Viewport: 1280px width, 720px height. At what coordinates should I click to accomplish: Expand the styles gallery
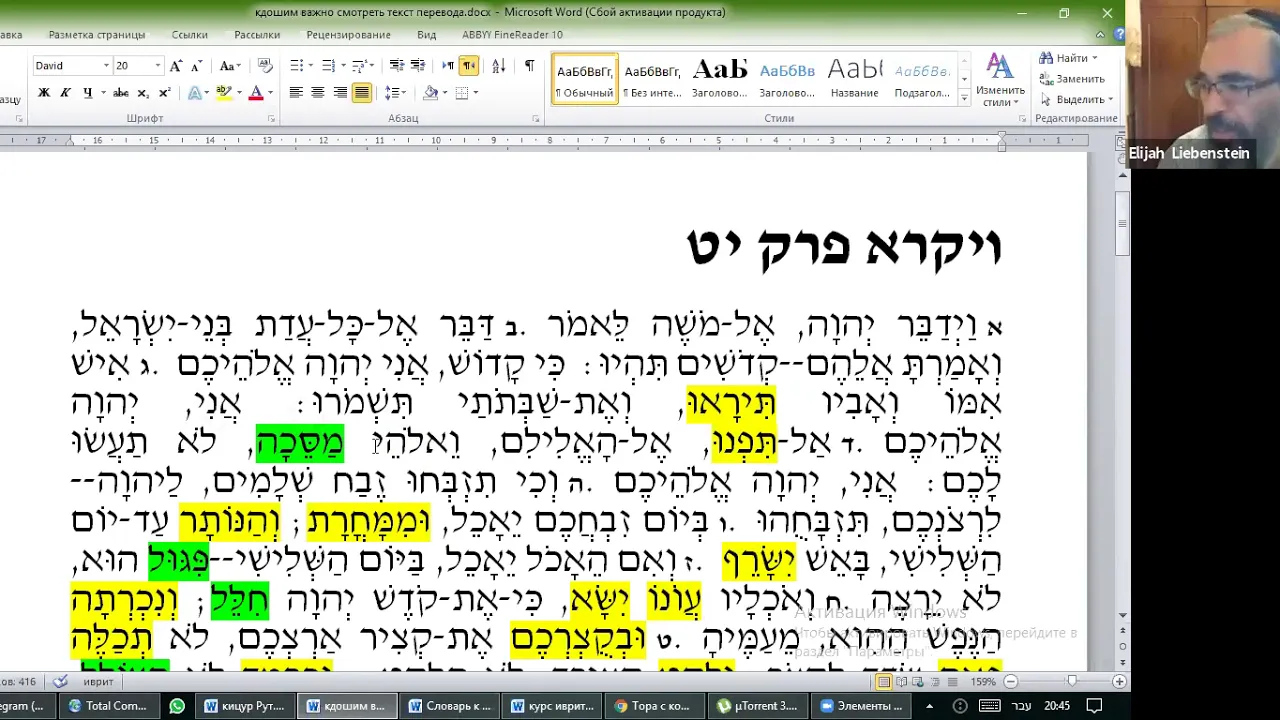pyautogui.click(x=964, y=96)
